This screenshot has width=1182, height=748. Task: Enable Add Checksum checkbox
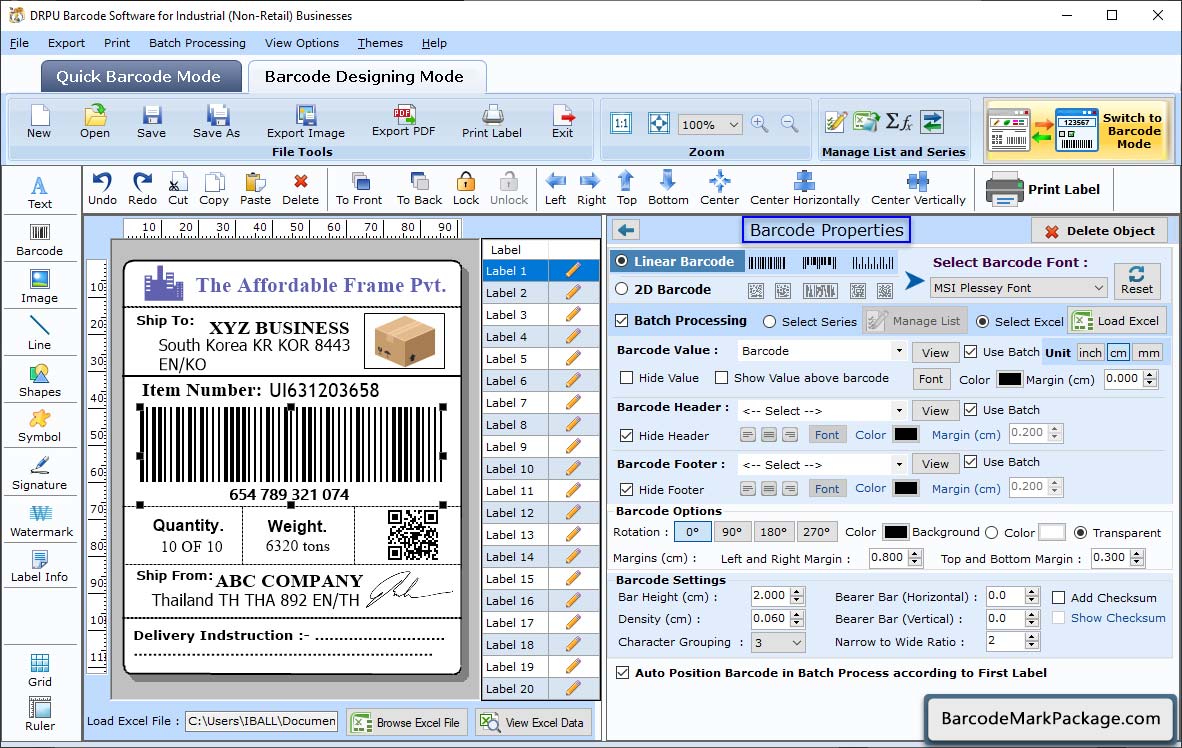[1058, 597]
